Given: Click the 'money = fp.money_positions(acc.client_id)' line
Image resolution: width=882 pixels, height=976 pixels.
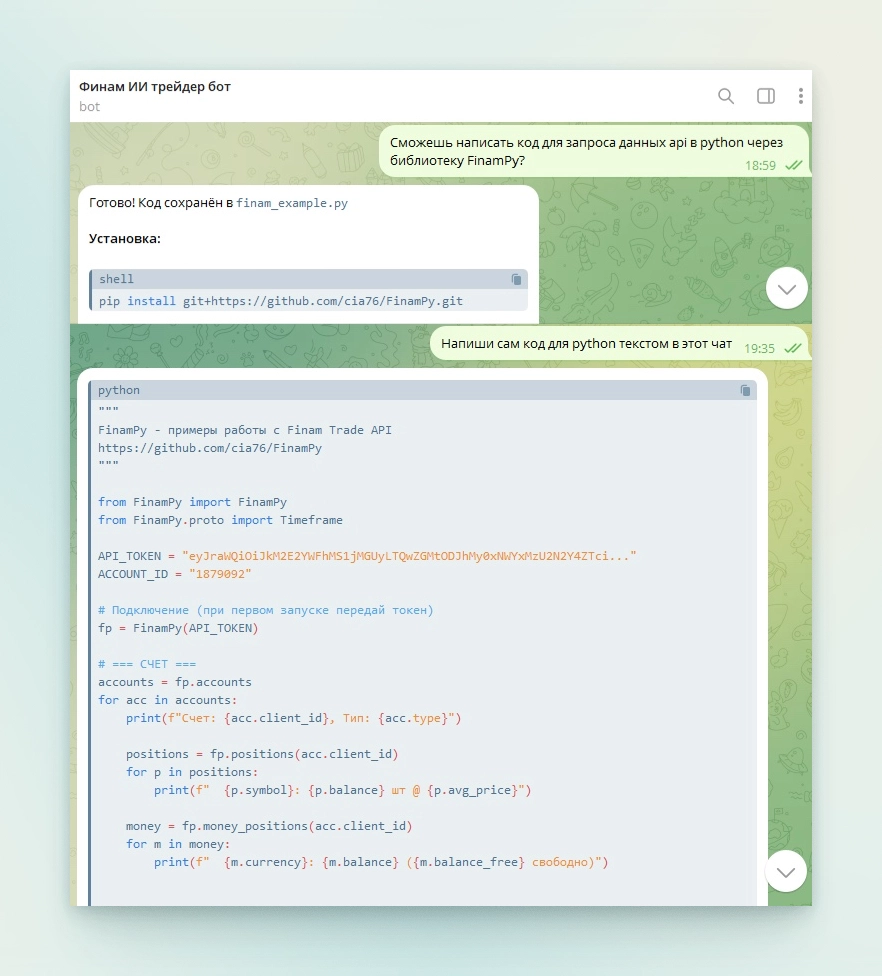Looking at the screenshot, I should [269, 826].
